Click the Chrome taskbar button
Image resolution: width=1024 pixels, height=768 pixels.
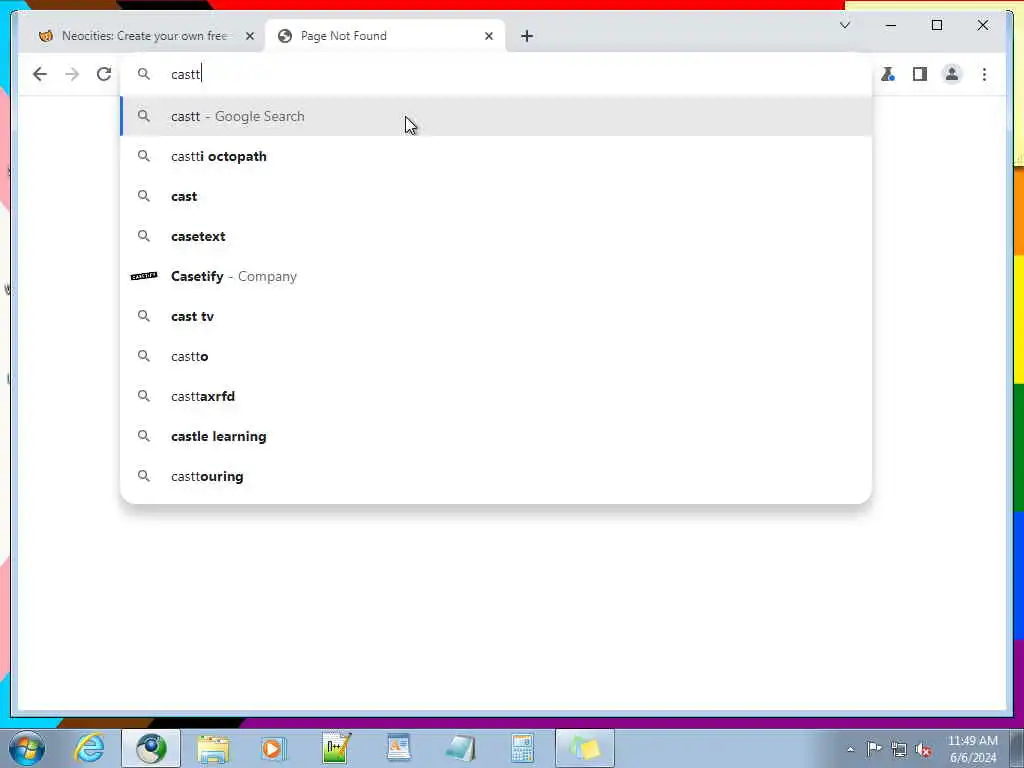(151, 748)
